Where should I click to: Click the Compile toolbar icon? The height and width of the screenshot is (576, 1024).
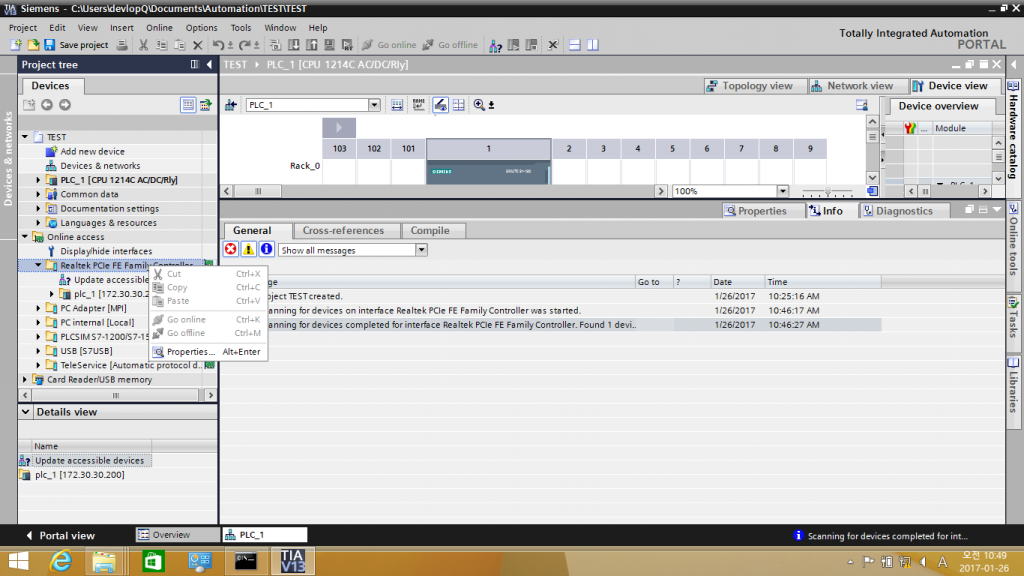[276, 45]
